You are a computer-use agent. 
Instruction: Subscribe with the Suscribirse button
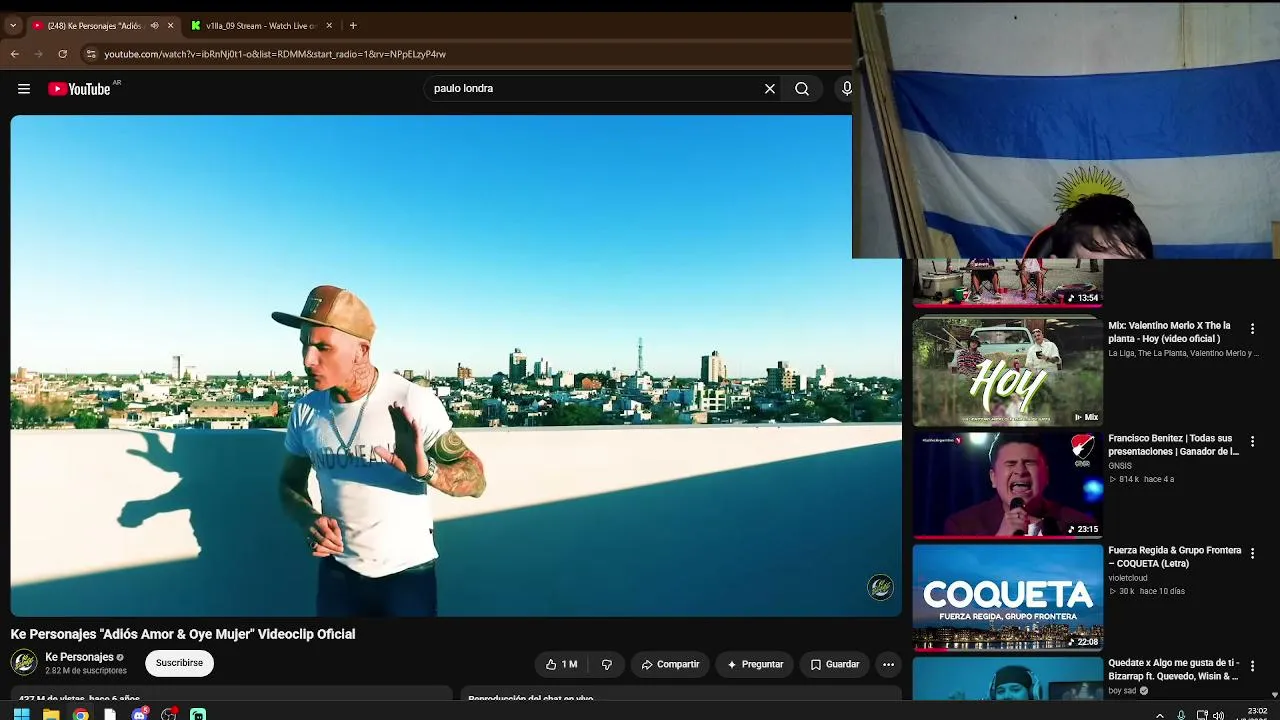click(179, 663)
